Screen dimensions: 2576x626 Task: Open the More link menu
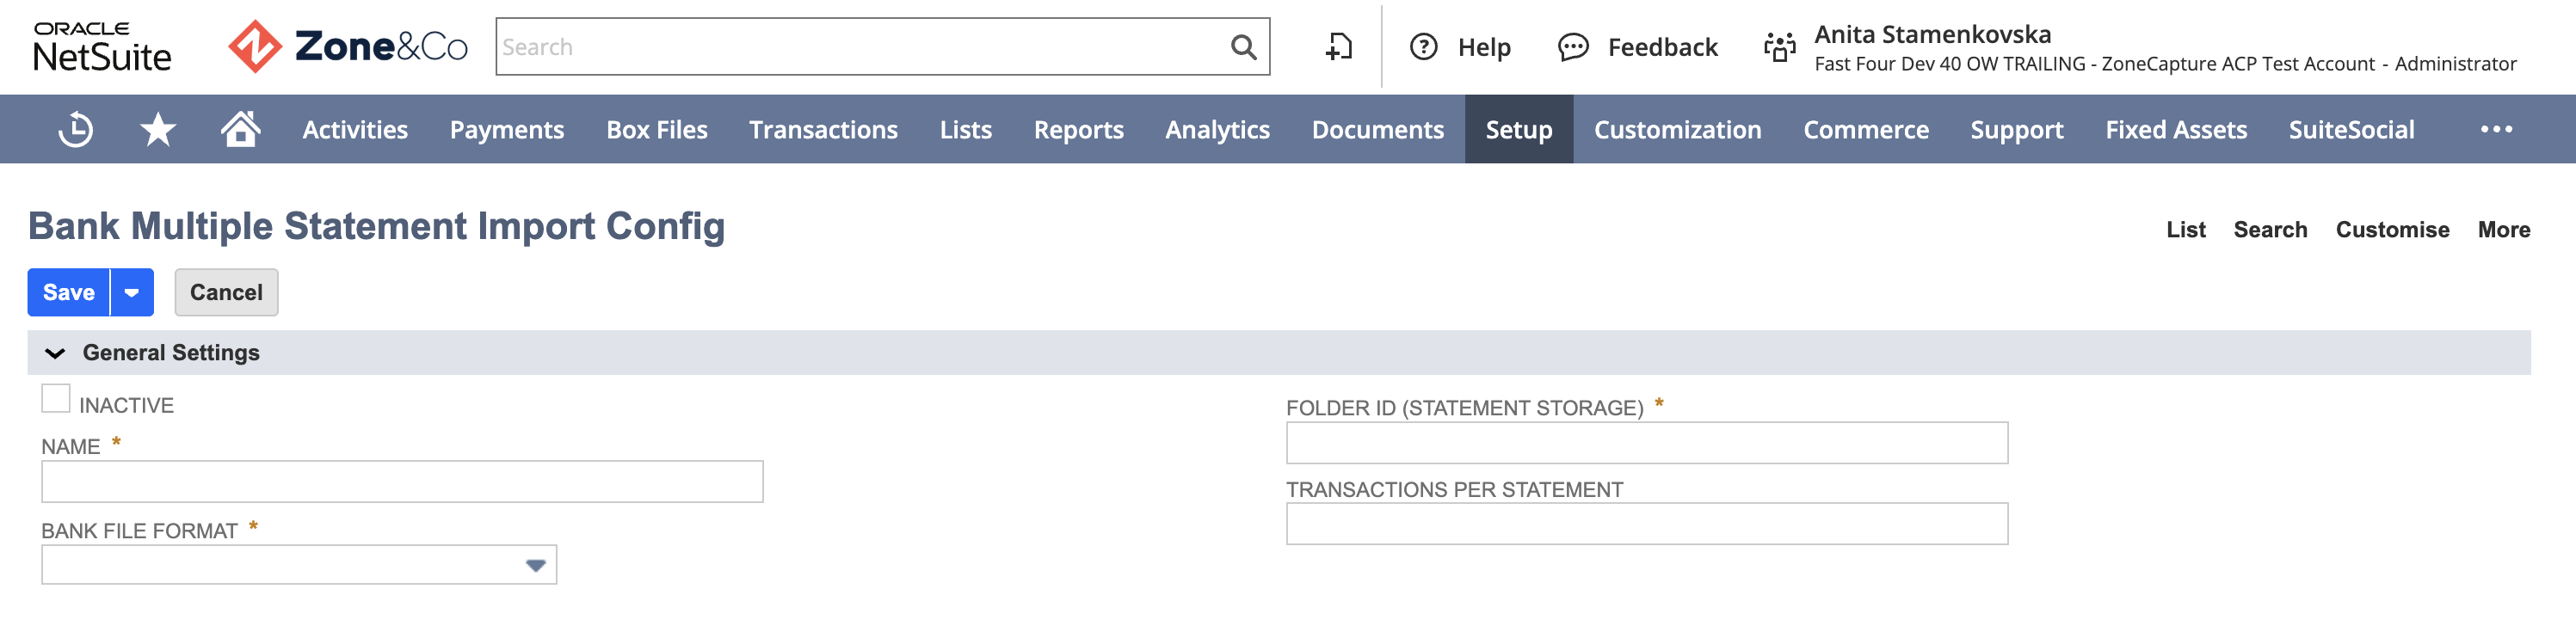2504,229
